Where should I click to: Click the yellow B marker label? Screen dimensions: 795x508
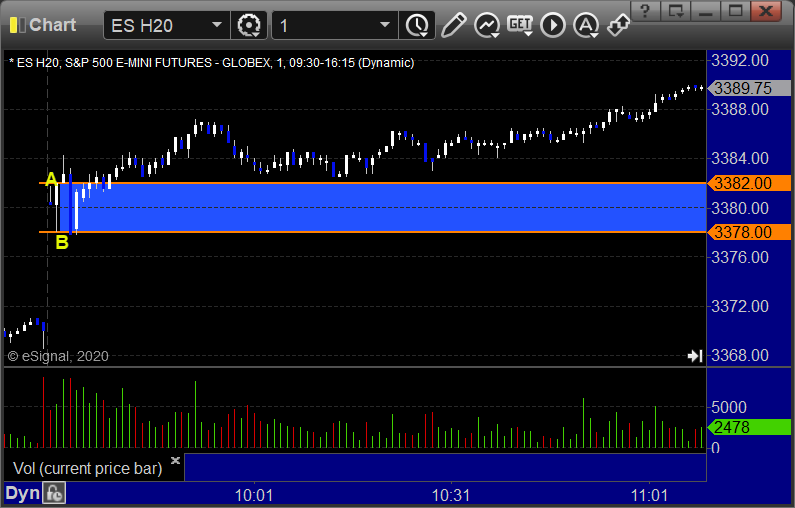click(x=62, y=242)
